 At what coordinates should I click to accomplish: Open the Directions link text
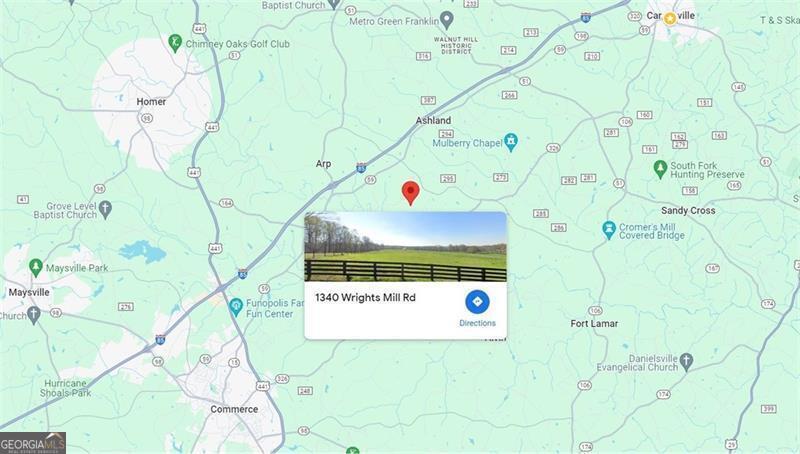pos(477,323)
